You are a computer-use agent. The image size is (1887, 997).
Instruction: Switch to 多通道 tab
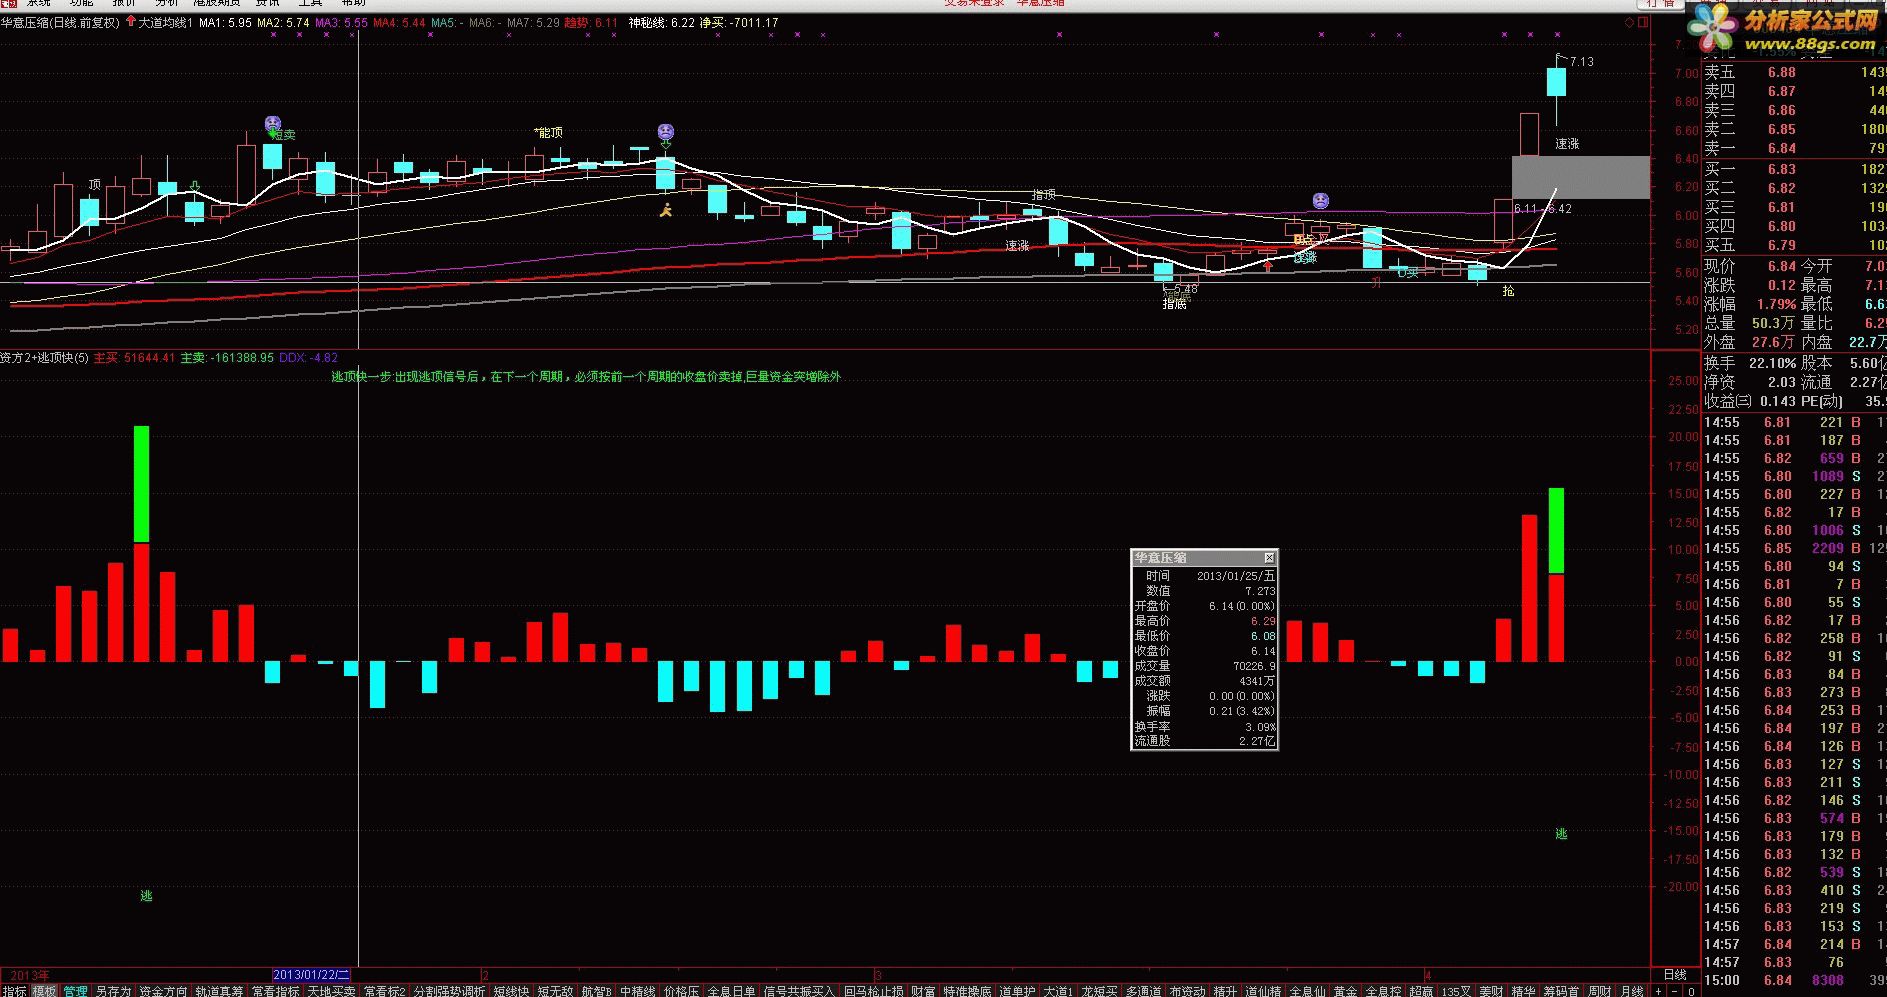point(1143,991)
